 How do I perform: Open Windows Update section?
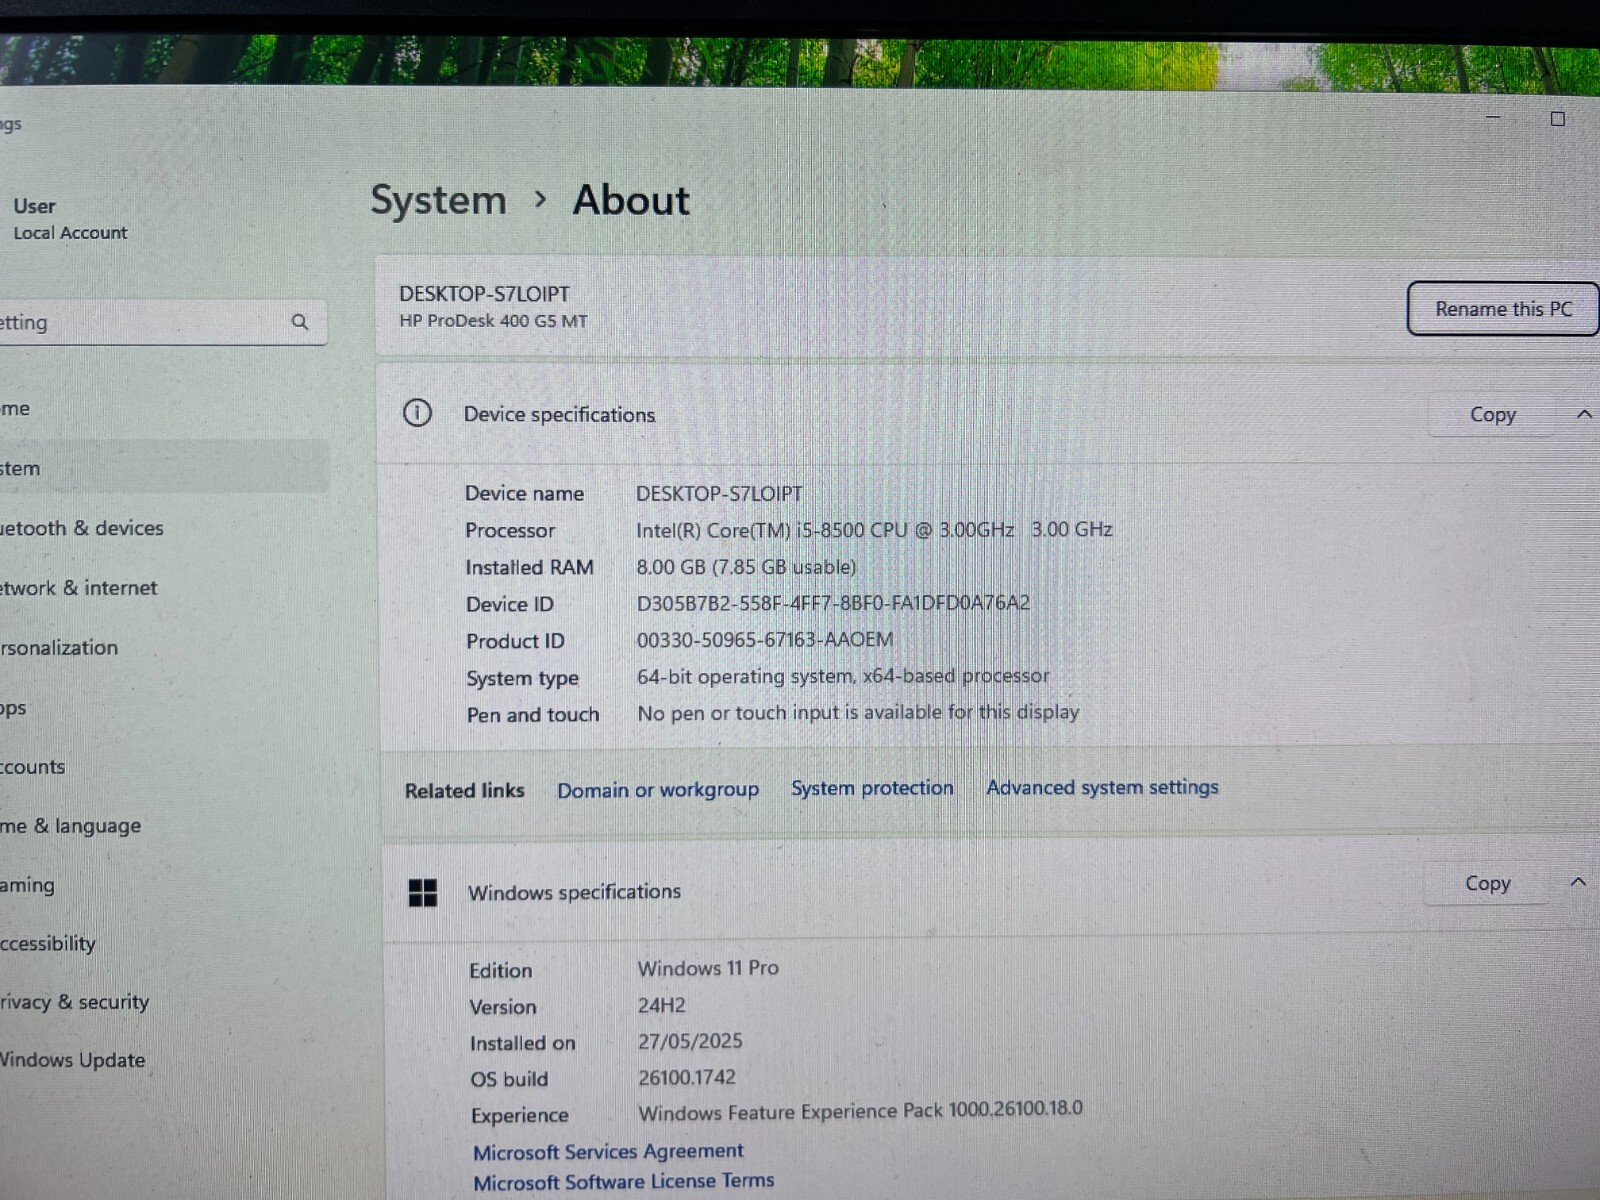click(x=73, y=1060)
